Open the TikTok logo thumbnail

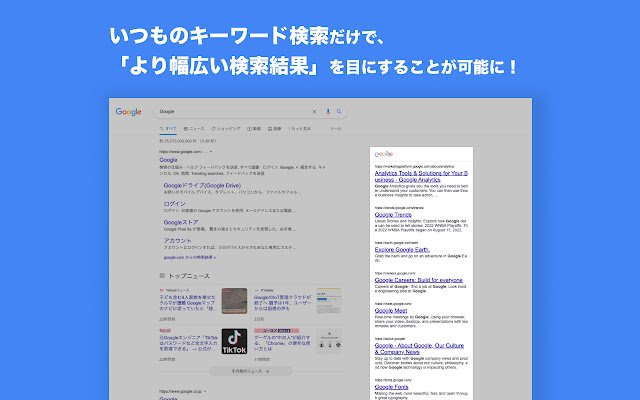[234, 341]
